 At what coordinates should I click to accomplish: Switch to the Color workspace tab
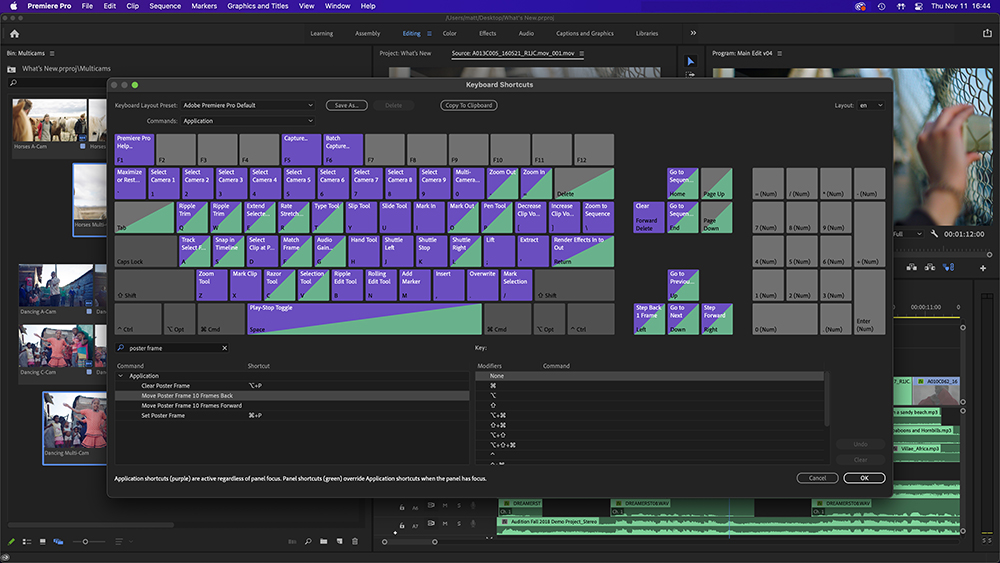(x=450, y=34)
